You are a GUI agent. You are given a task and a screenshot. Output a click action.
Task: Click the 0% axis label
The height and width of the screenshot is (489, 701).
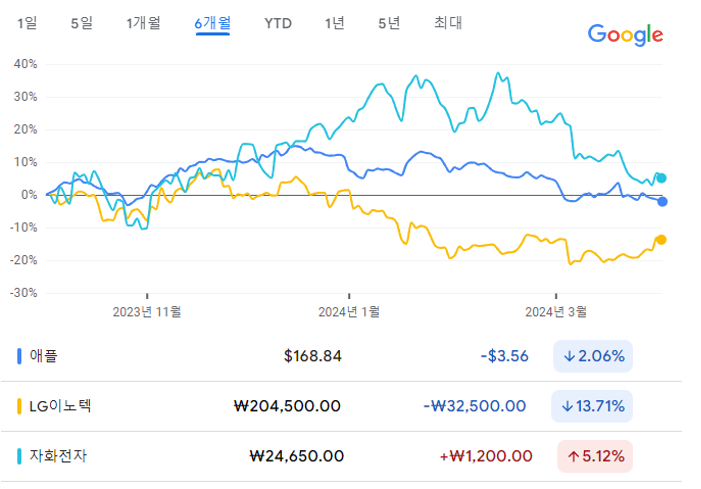[x=29, y=195]
